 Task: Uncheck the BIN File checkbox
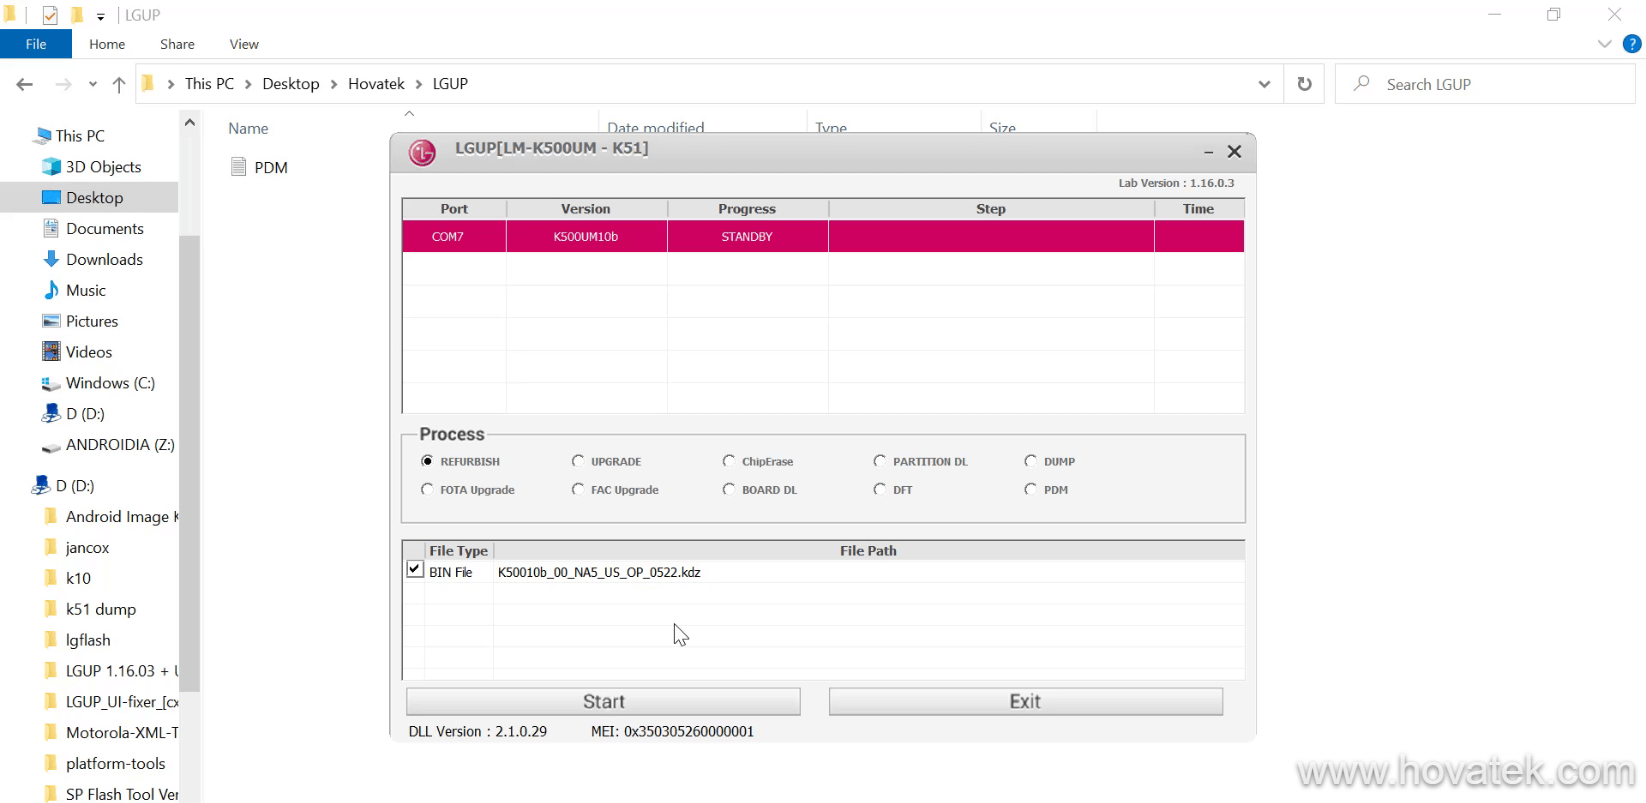pyautogui.click(x=415, y=569)
